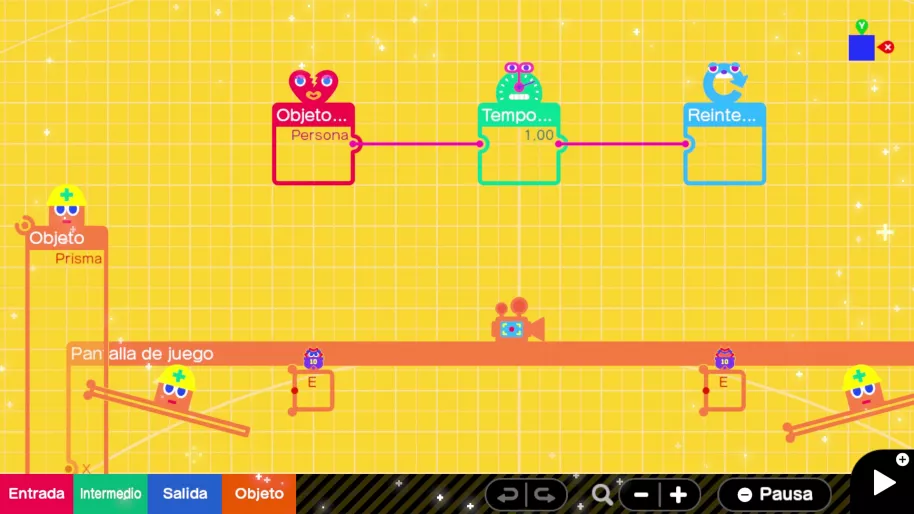The image size is (914, 514).
Task: Select the Reintentar node body
Action: coord(725,144)
